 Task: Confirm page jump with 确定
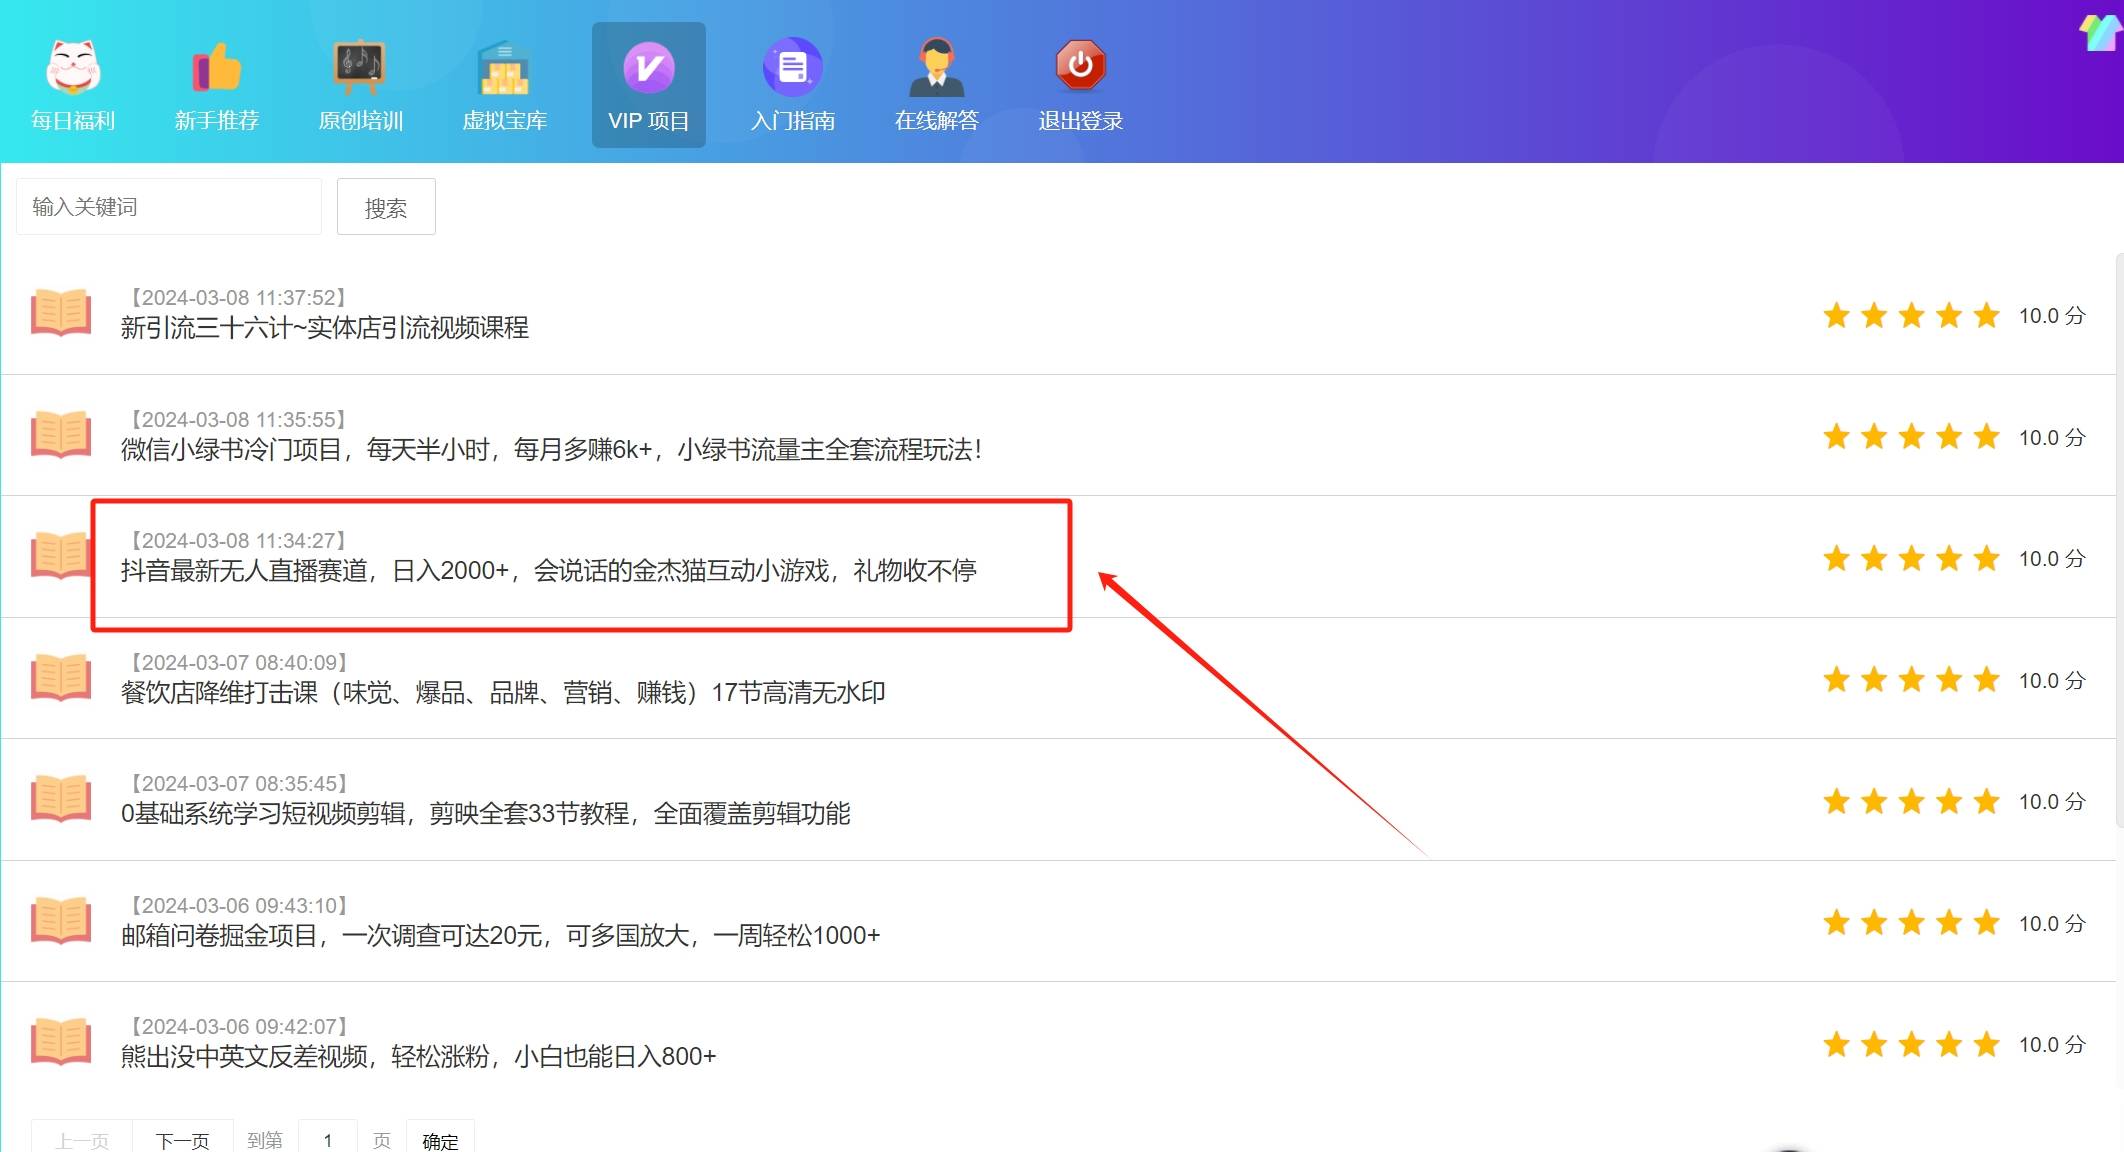[x=440, y=1138]
